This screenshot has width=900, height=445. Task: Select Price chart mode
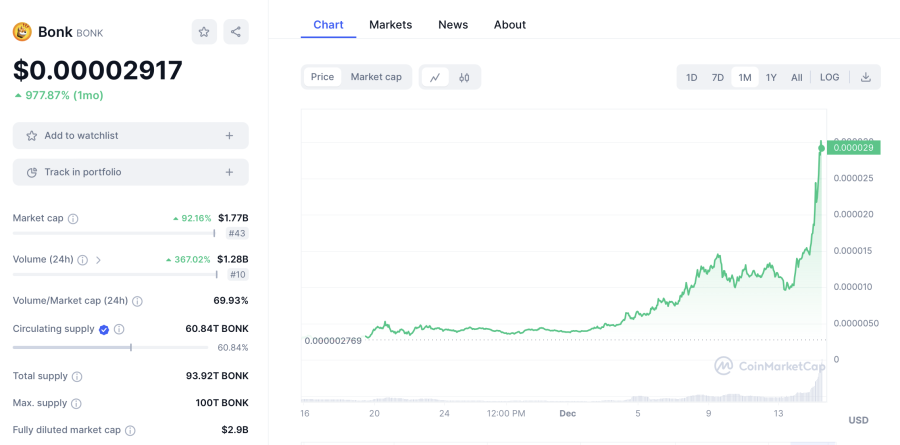pos(323,77)
